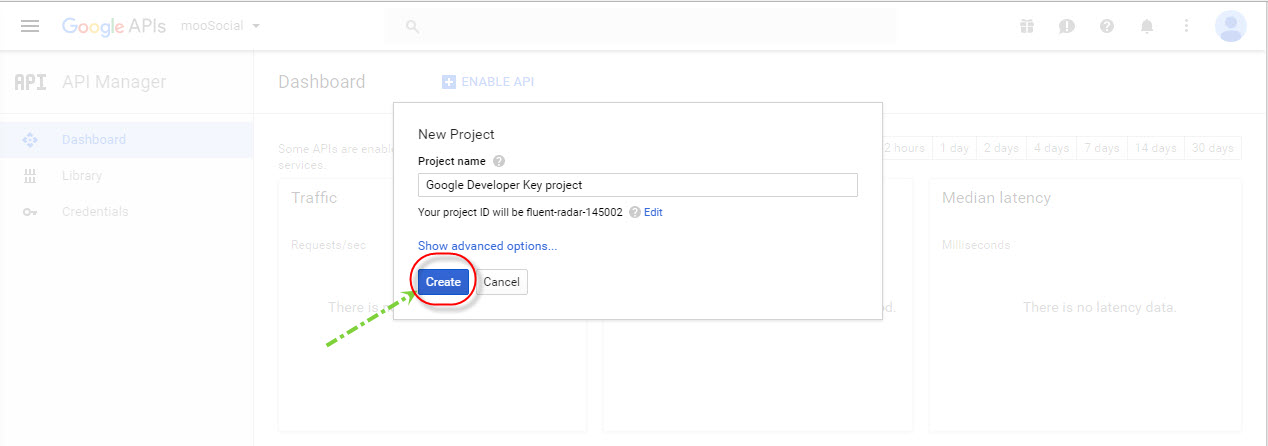Select the 30 days time range
Viewport: 1268px width, 446px height.
(x=1212, y=148)
